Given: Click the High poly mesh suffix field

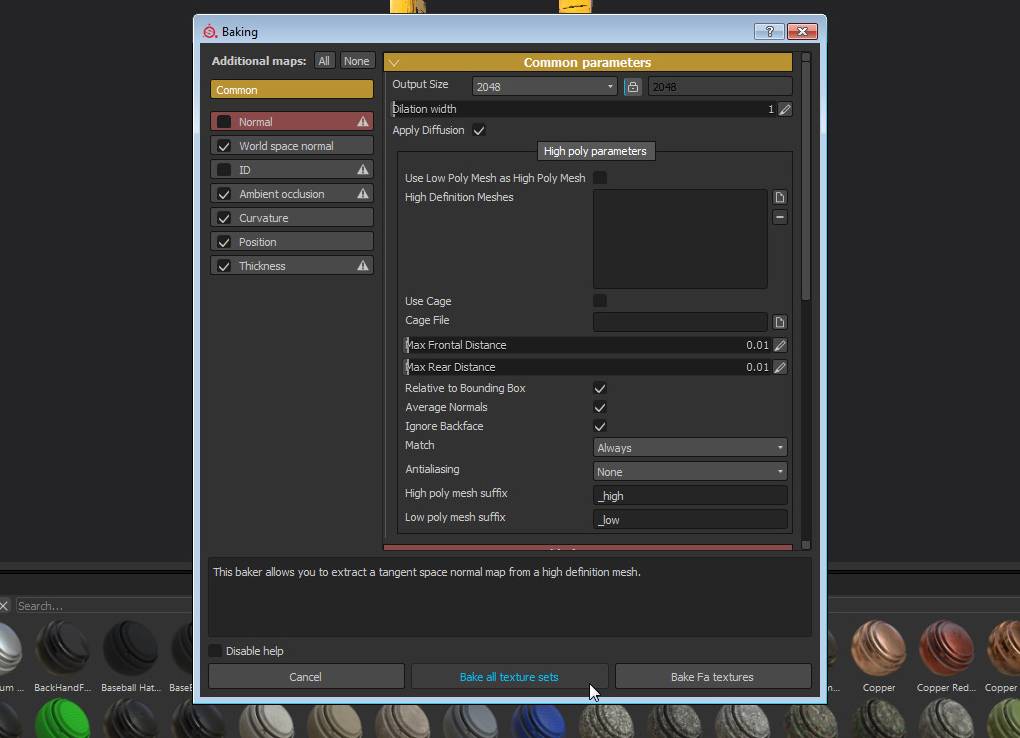Looking at the screenshot, I should coord(690,496).
